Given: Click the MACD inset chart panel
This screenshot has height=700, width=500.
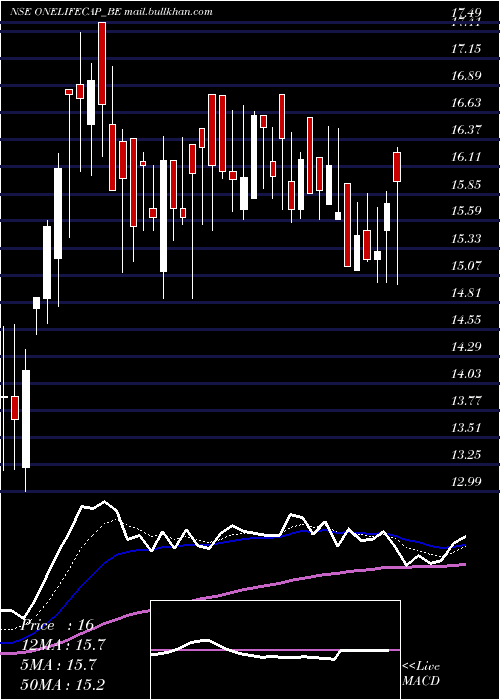Looking at the screenshot, I should 275,650.
